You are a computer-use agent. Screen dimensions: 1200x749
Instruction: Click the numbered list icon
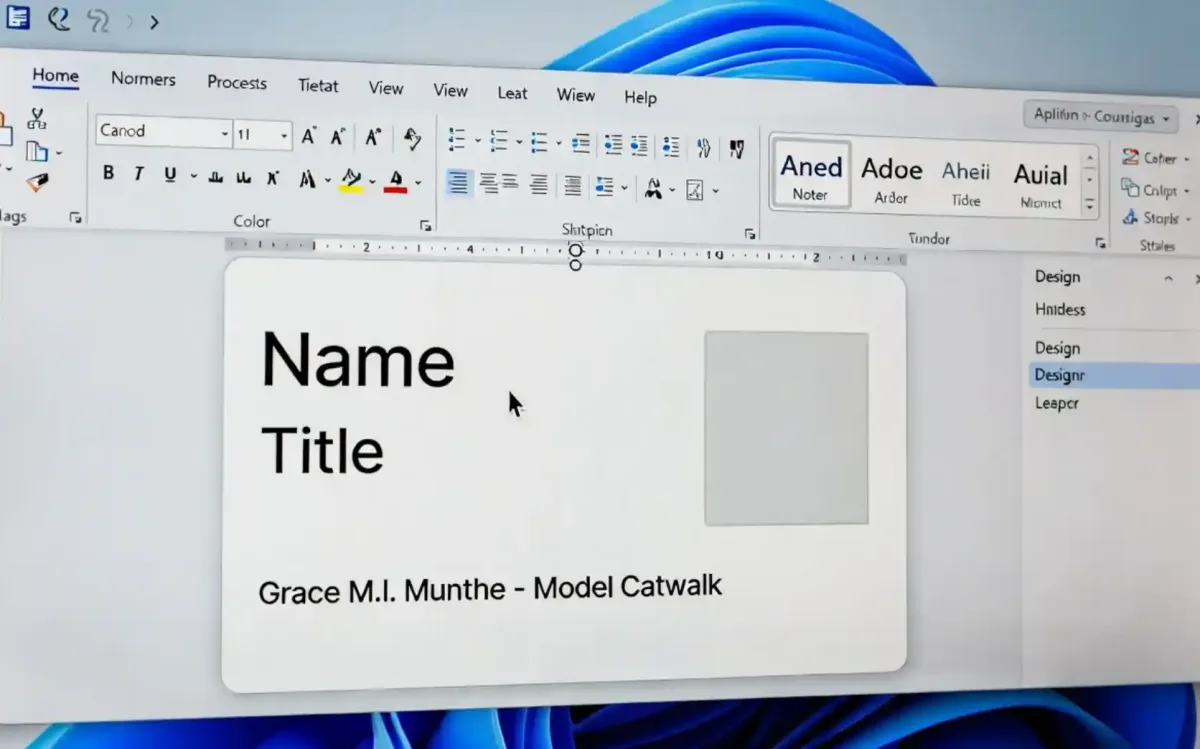(x=499, y=141)
